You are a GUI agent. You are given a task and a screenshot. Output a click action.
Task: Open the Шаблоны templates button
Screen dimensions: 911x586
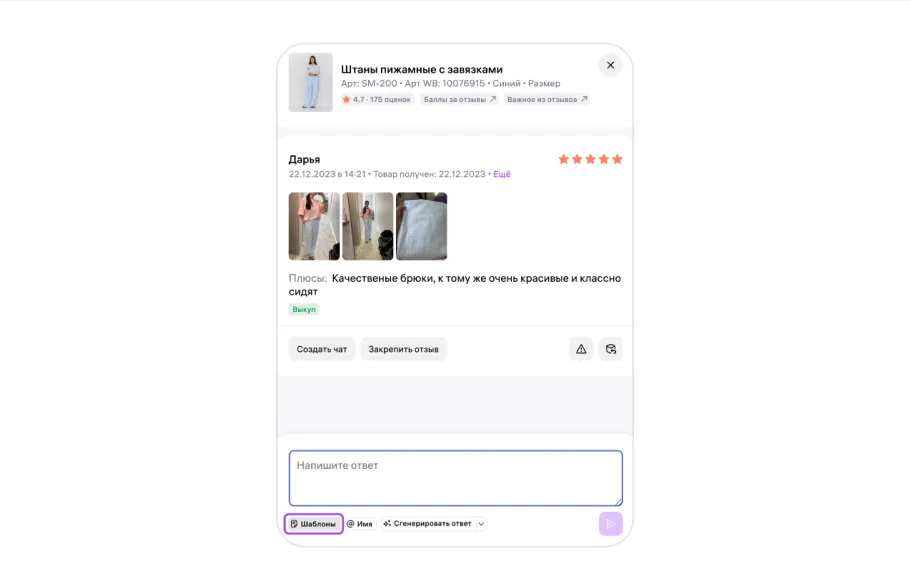click(x=314, y=524)
